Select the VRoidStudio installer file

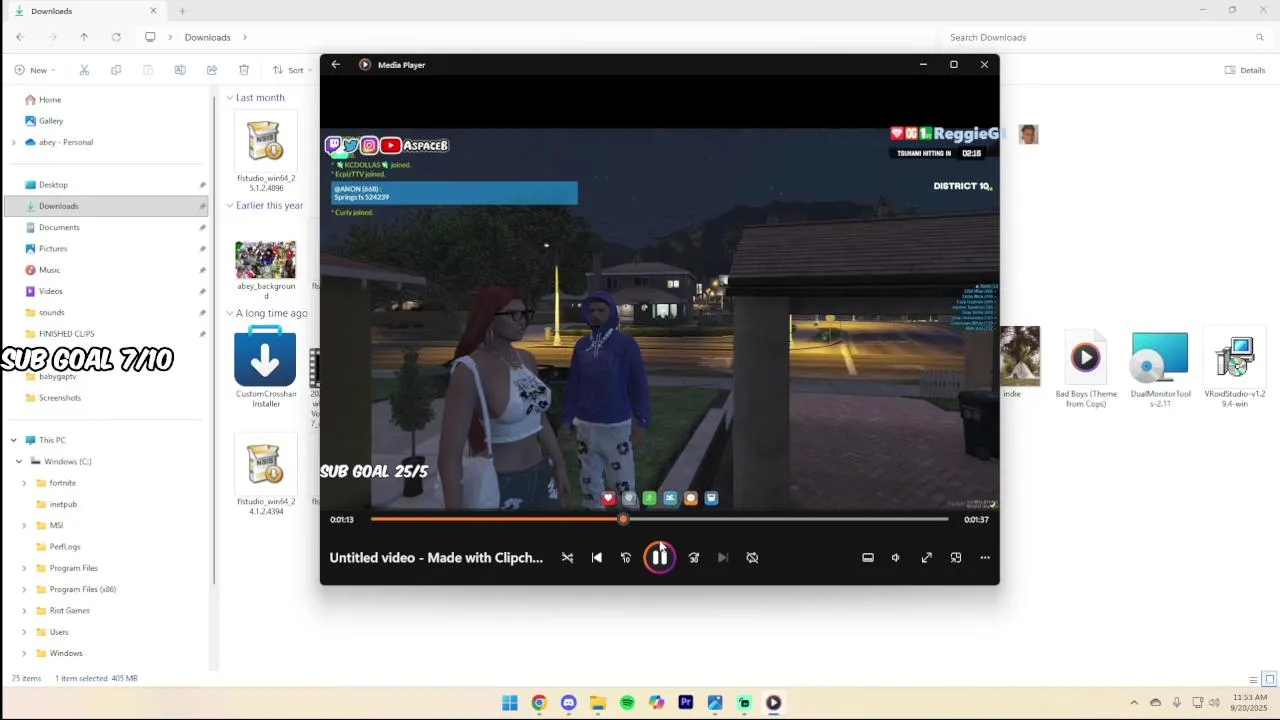(1235, 368)
